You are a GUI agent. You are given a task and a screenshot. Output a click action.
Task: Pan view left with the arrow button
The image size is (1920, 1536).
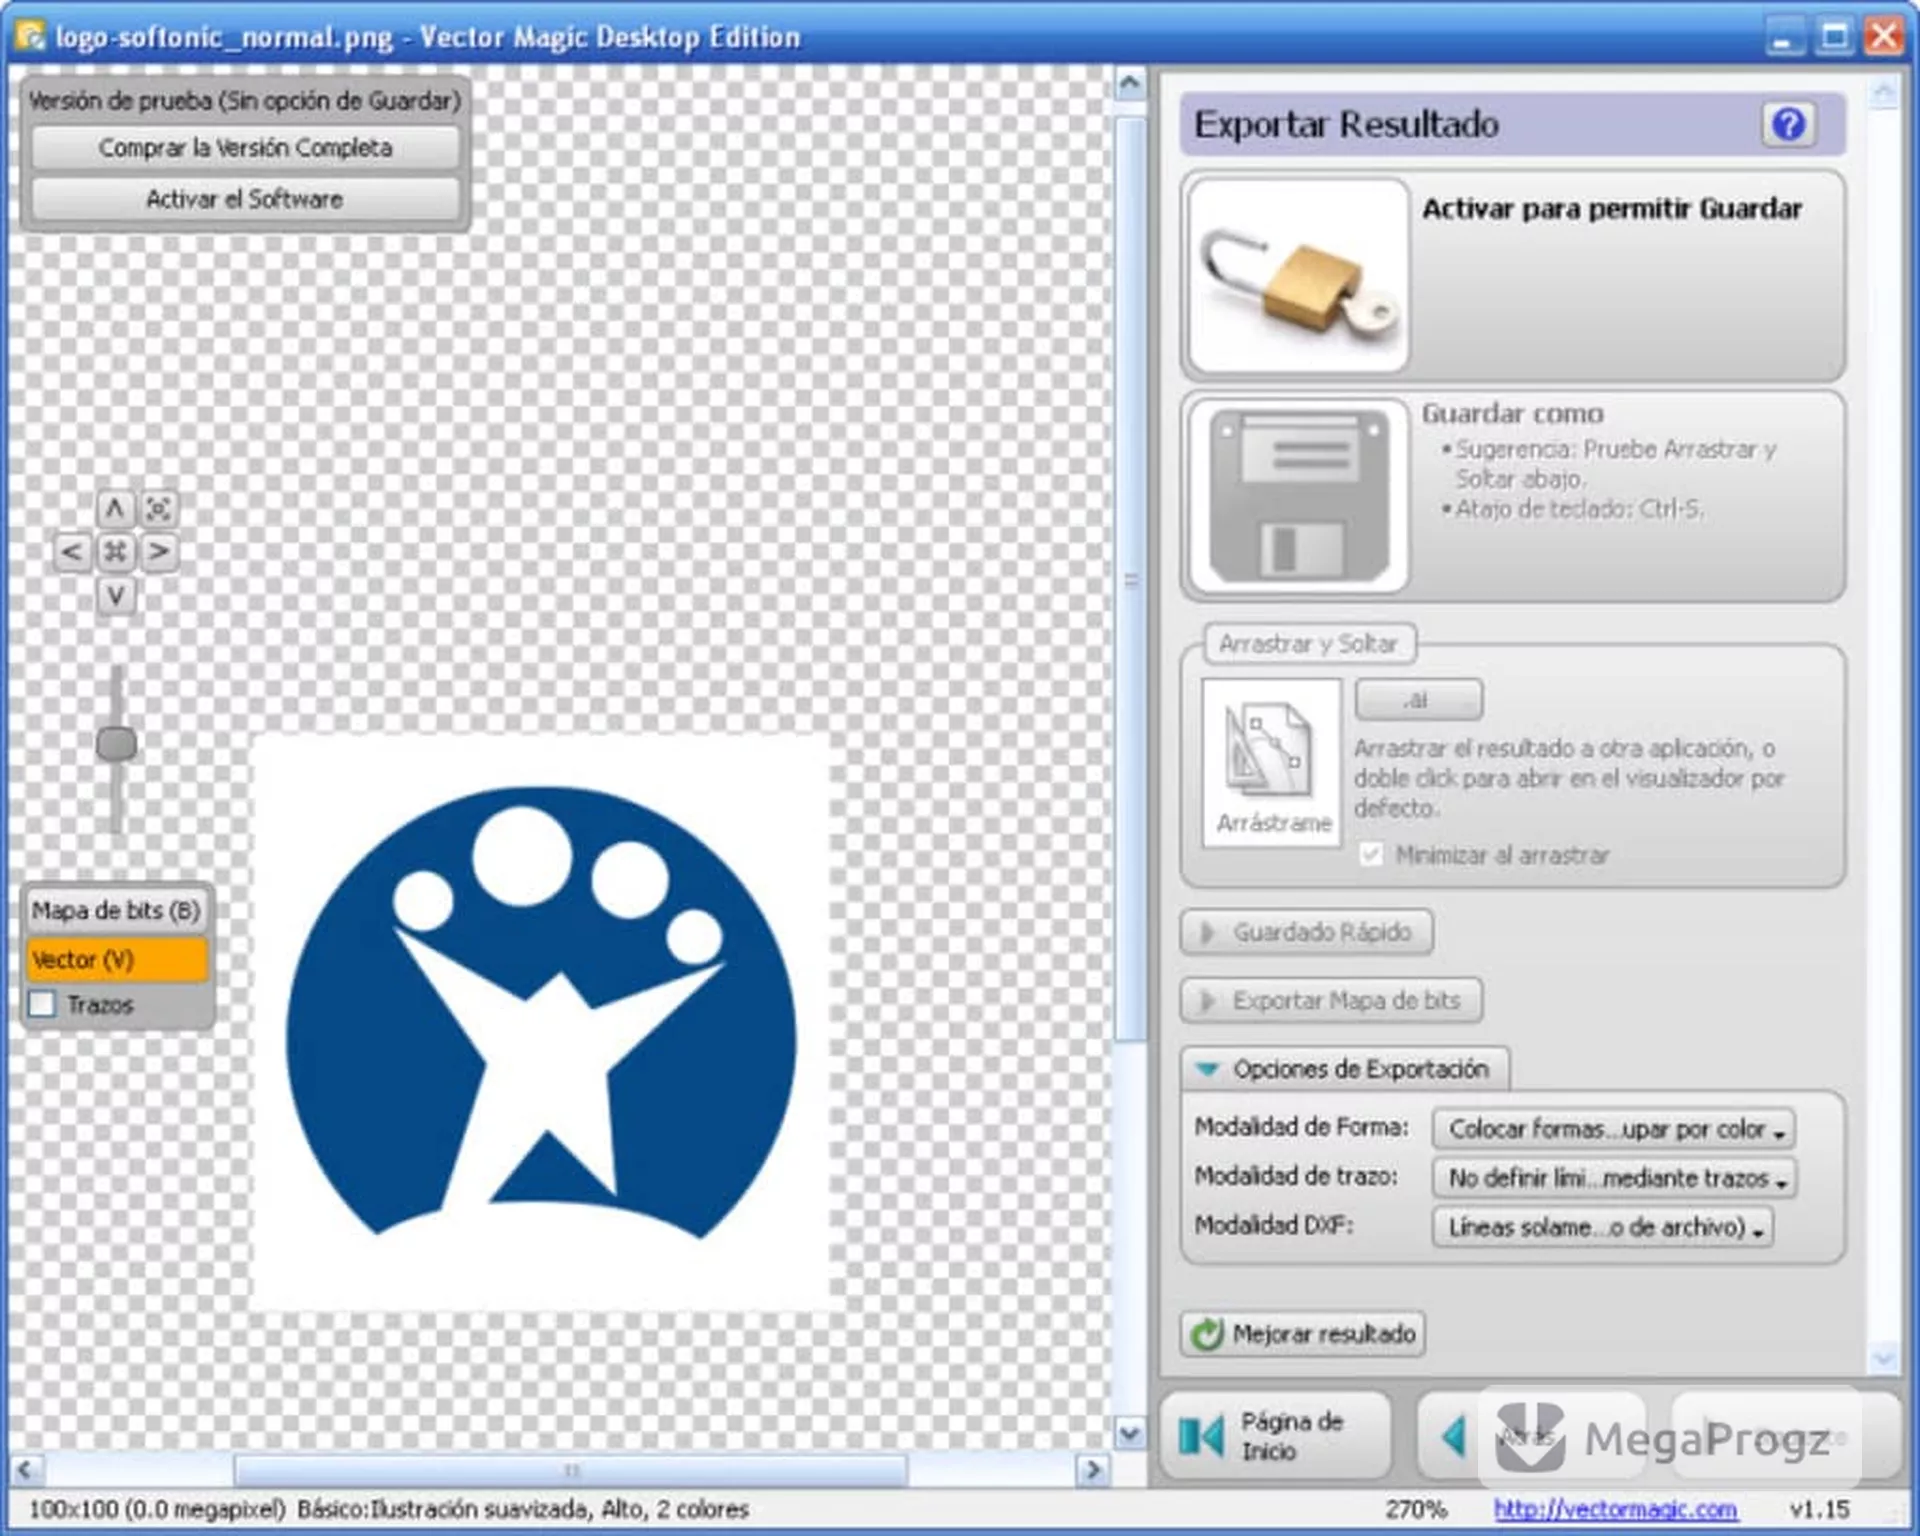pyautogui.click(x=71, y=552)
